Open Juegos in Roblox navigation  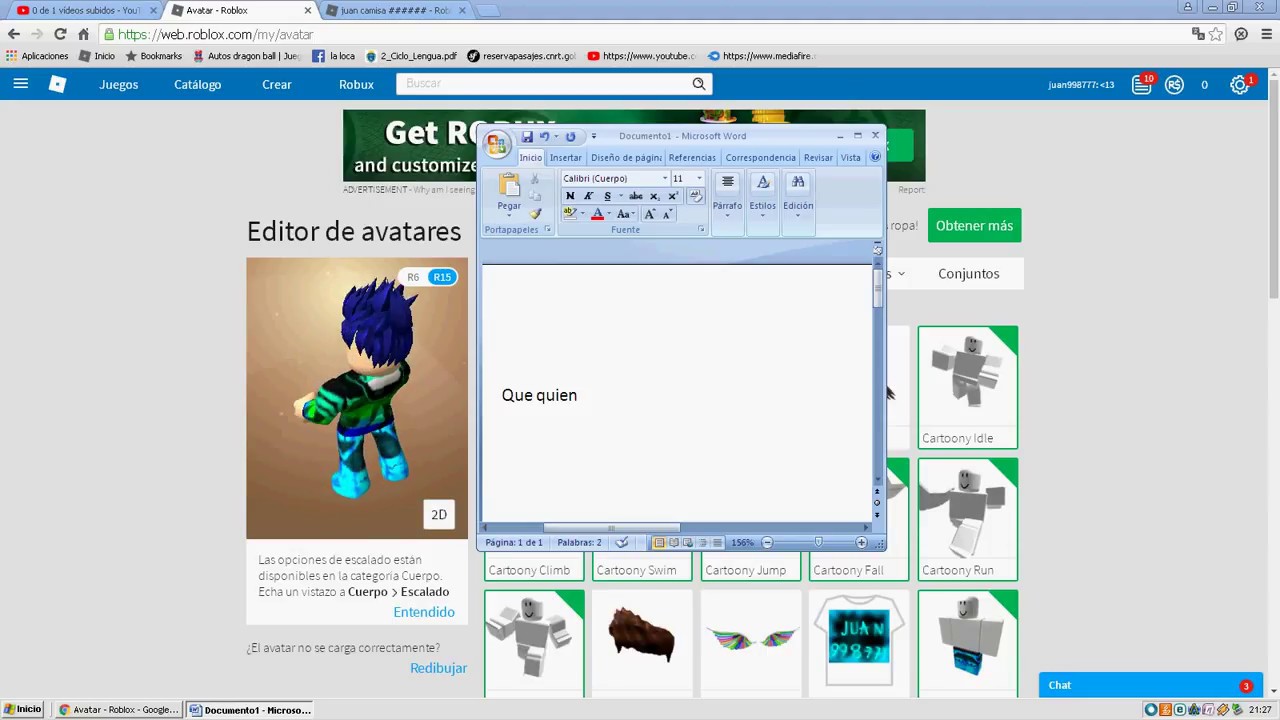coord(119,85)
